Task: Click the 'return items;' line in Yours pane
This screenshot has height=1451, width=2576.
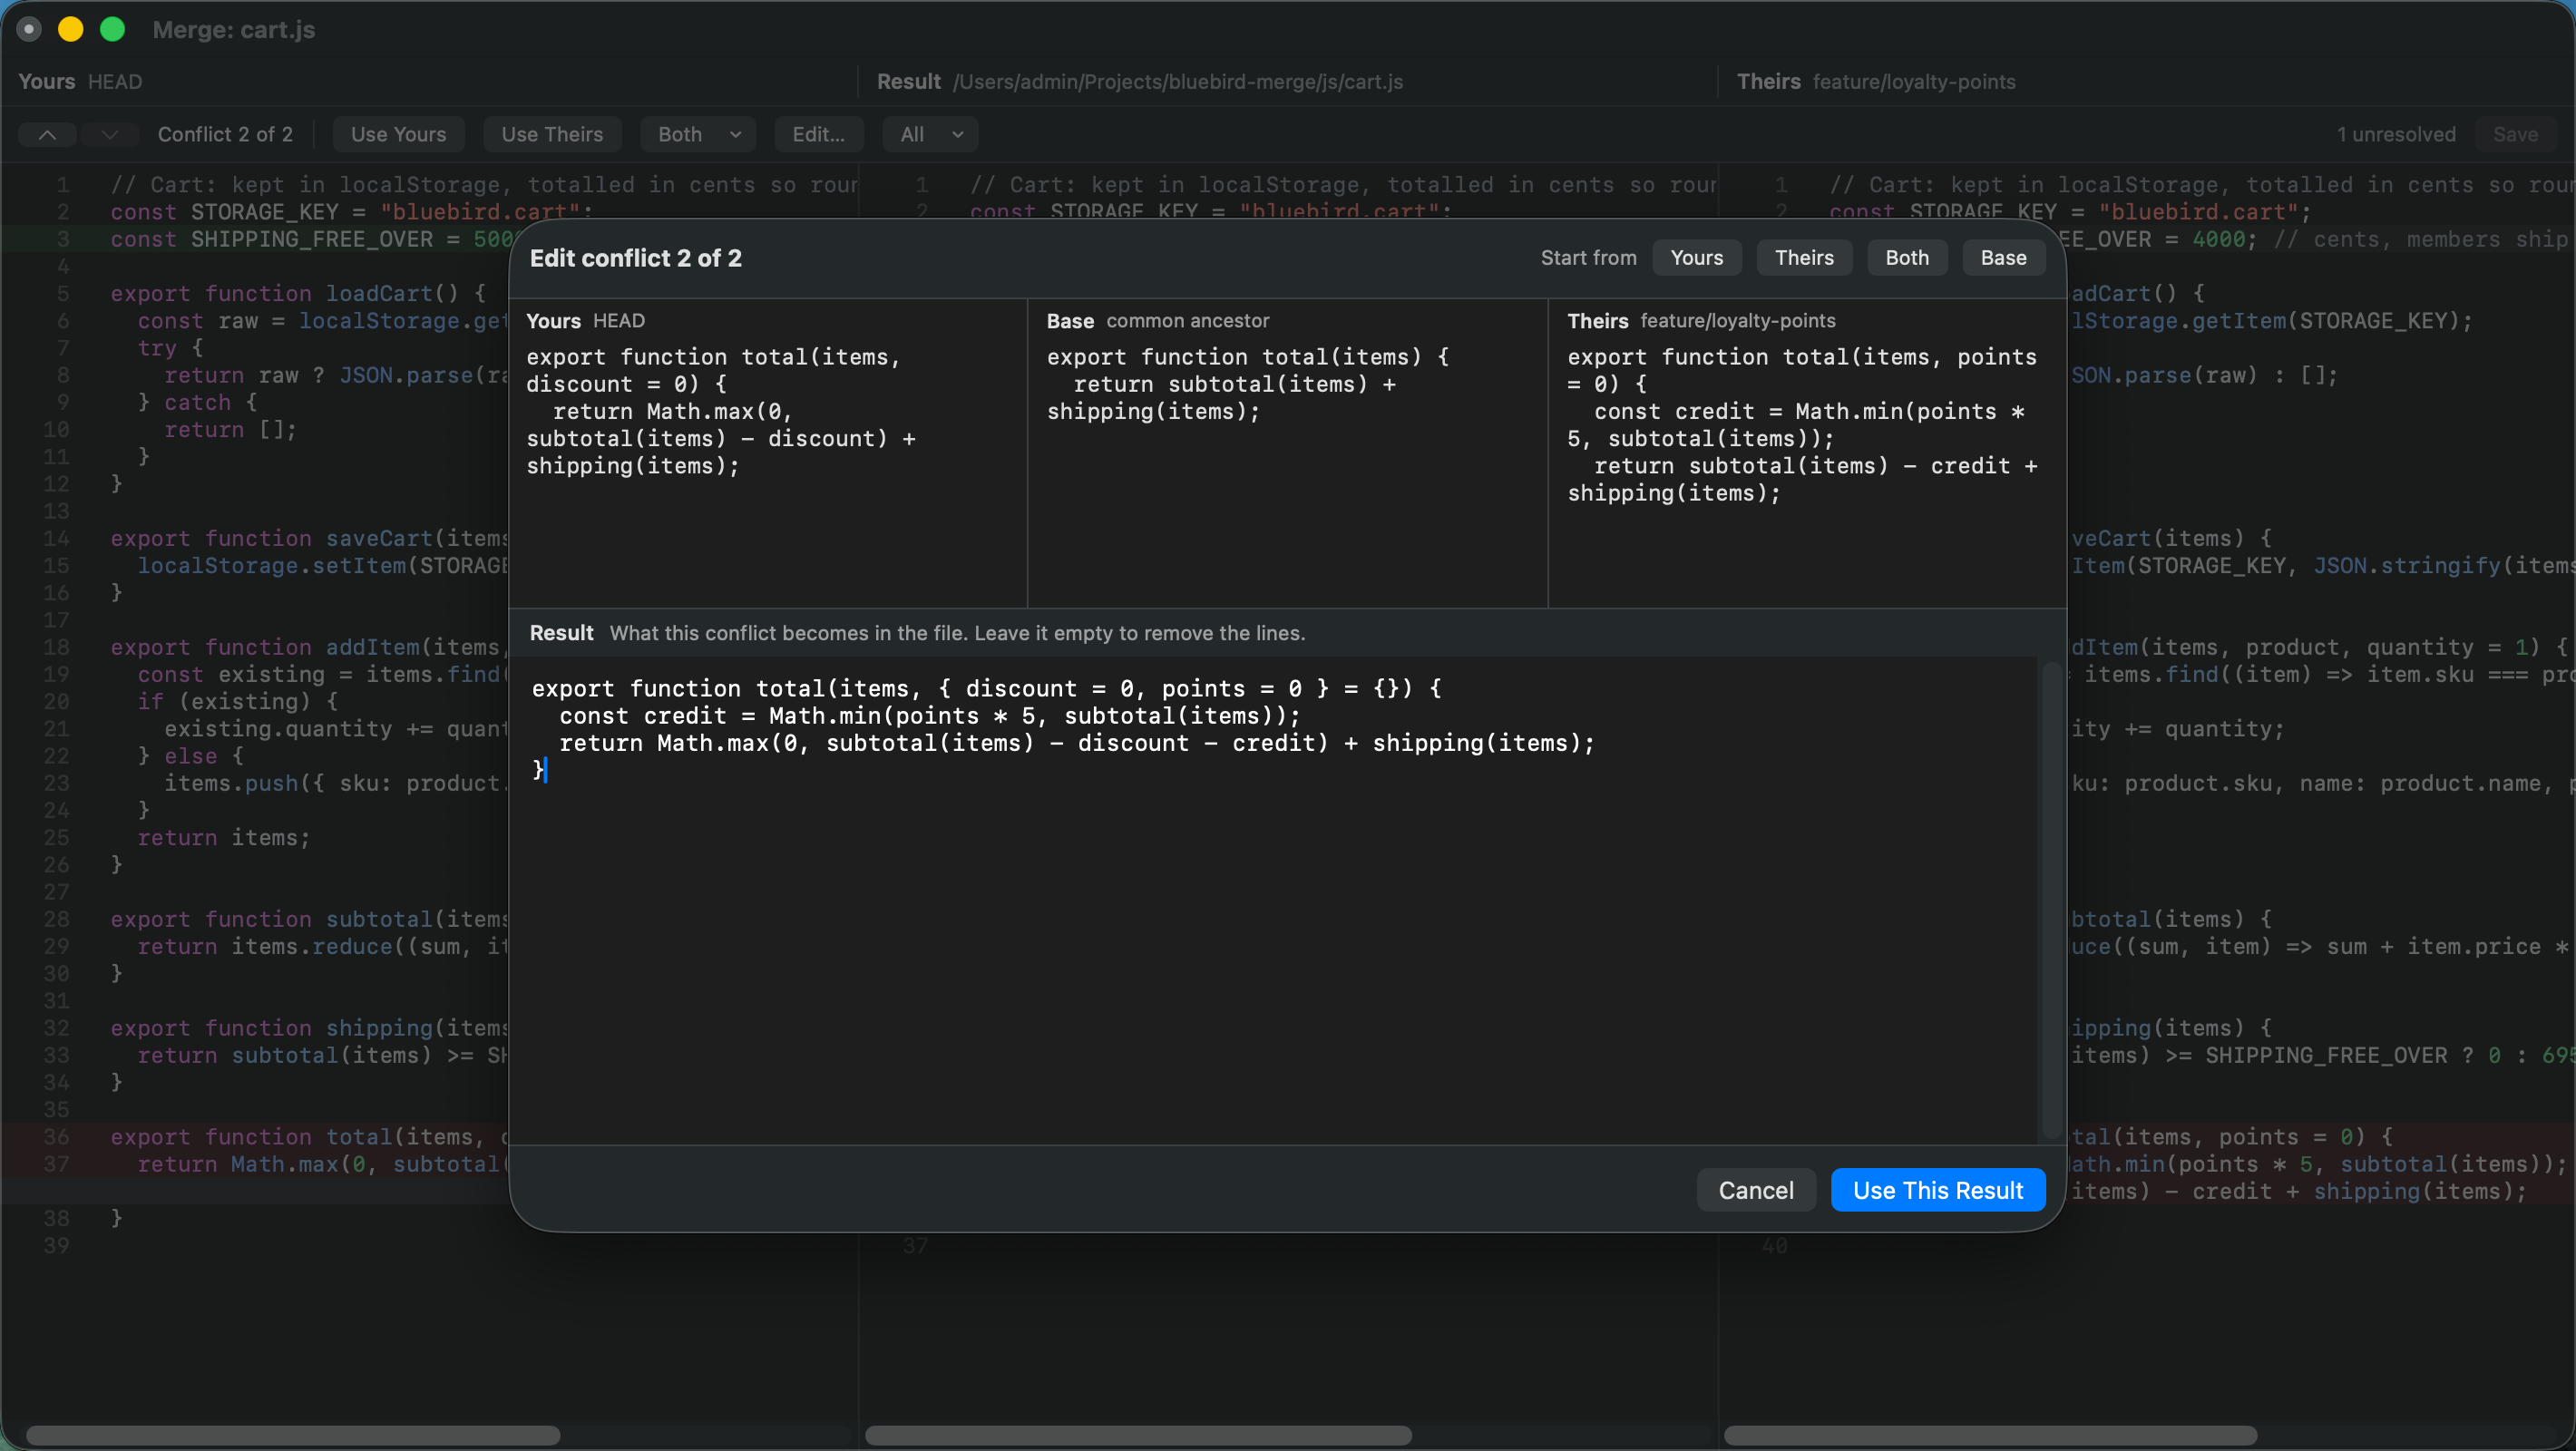Action: point(224,837)
